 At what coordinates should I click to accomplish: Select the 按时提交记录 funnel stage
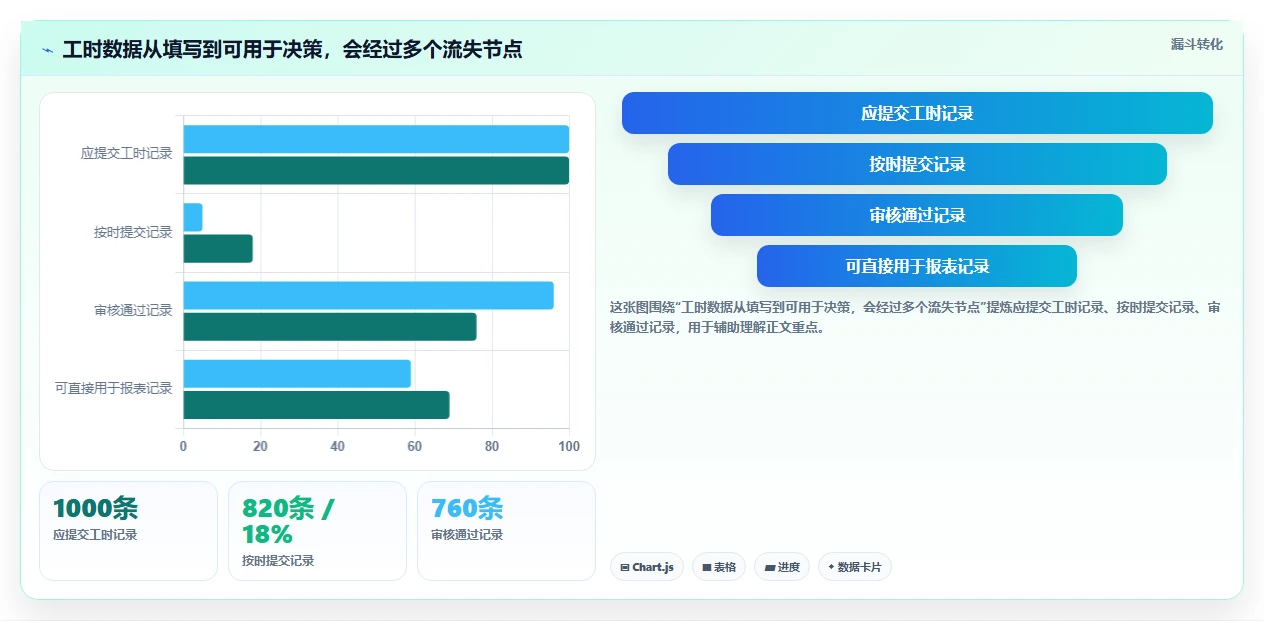click(x=917, y=164)
